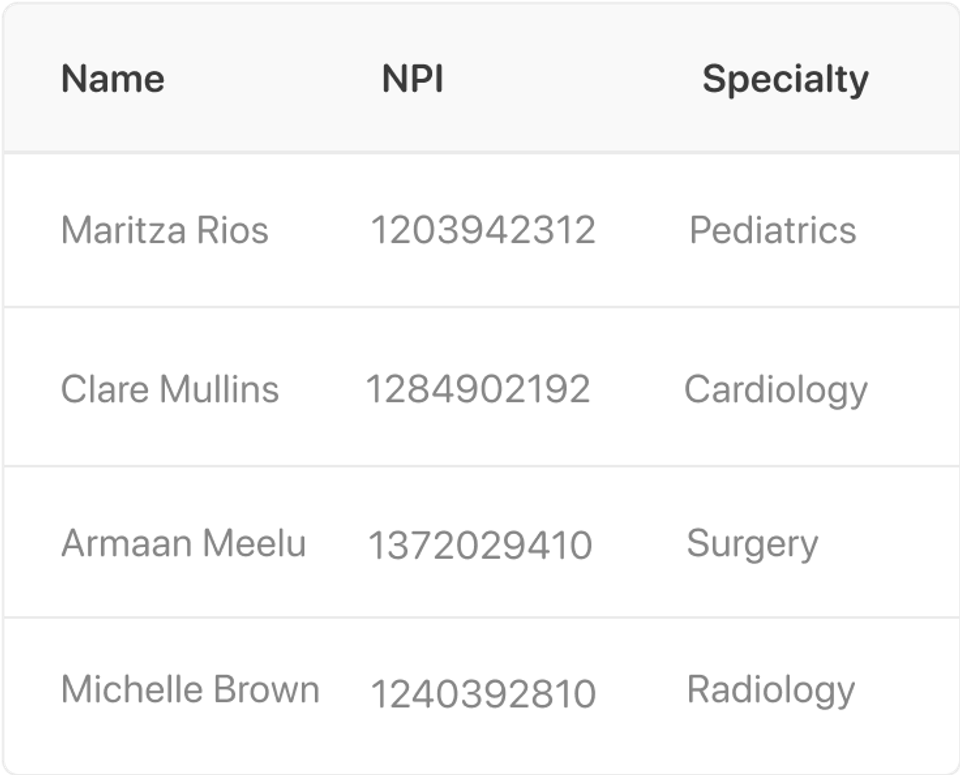The image size is (960, 775).
Task: Click the Radiology specialty cell
Action: click(771, 690)
